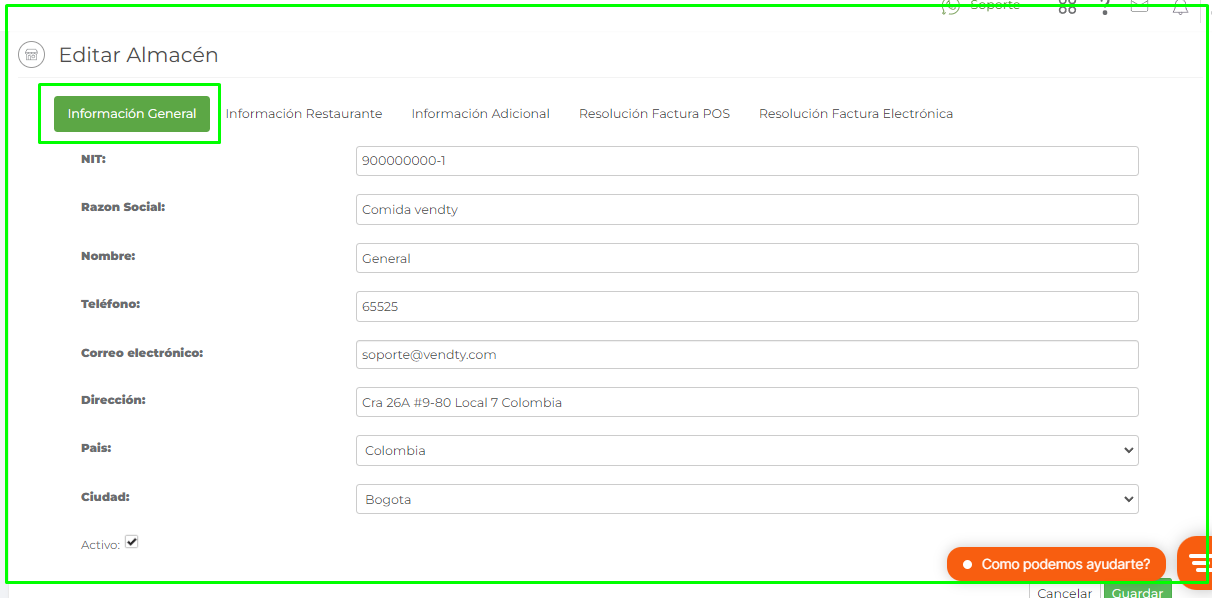The height and width of the screenshot is (598, 1212).
Task: Click the Cancelar button
Action: 1064,591
